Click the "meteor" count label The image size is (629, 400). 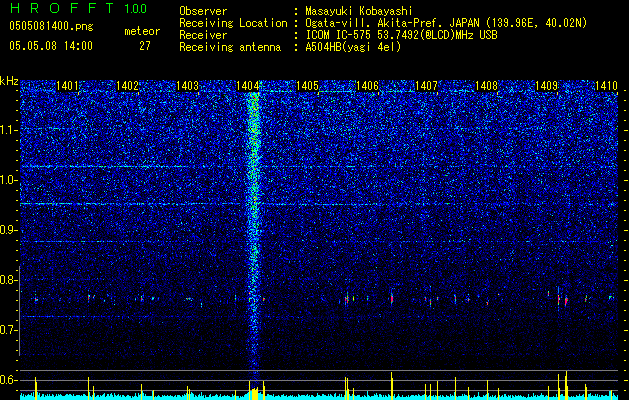click(x=142, y=31)
